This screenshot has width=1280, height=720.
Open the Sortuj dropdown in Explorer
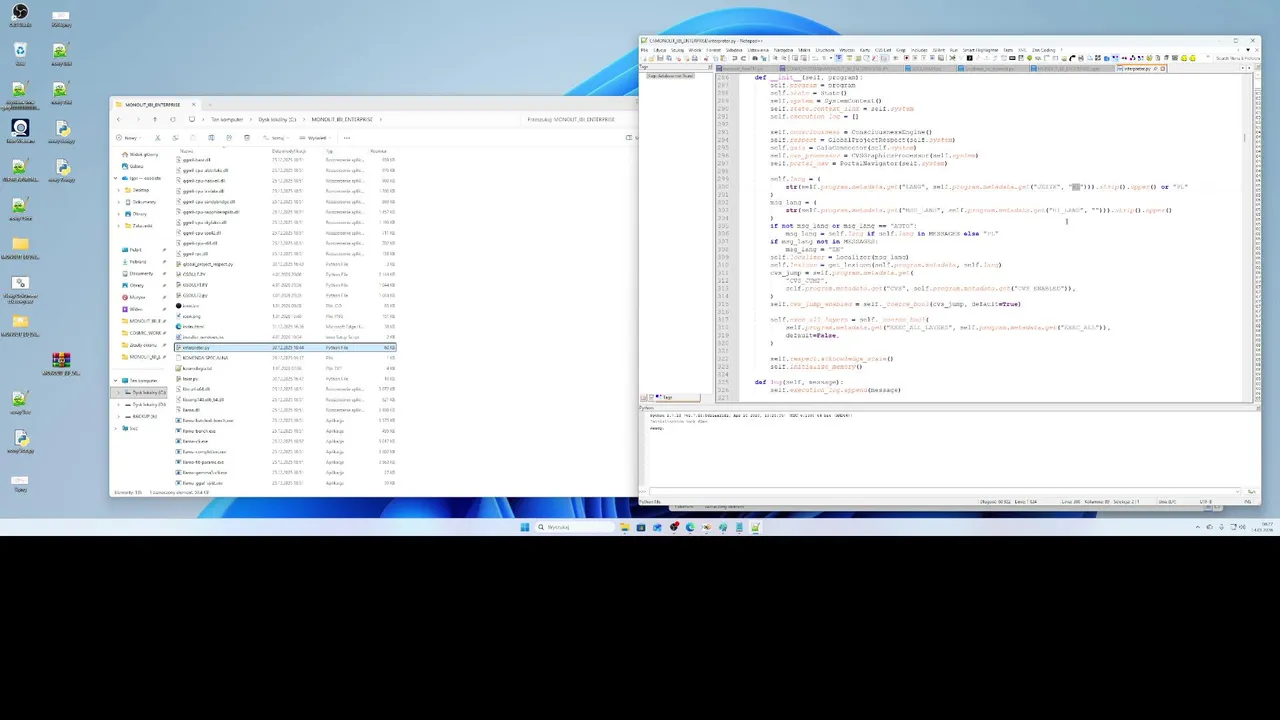(275, 138)
